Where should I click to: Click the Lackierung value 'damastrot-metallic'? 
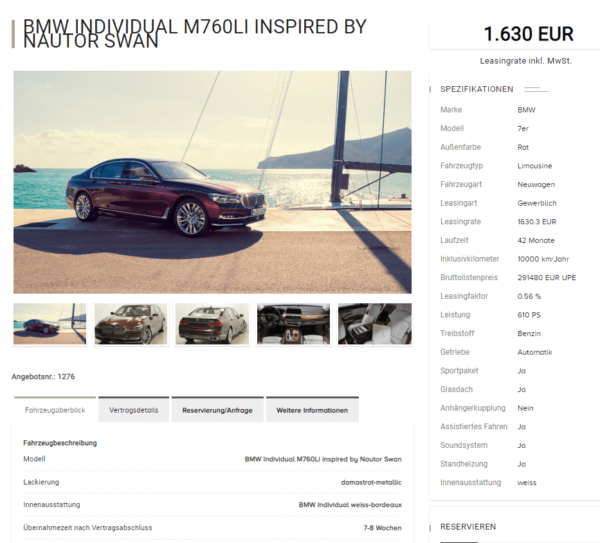click(x=371, y=483)
